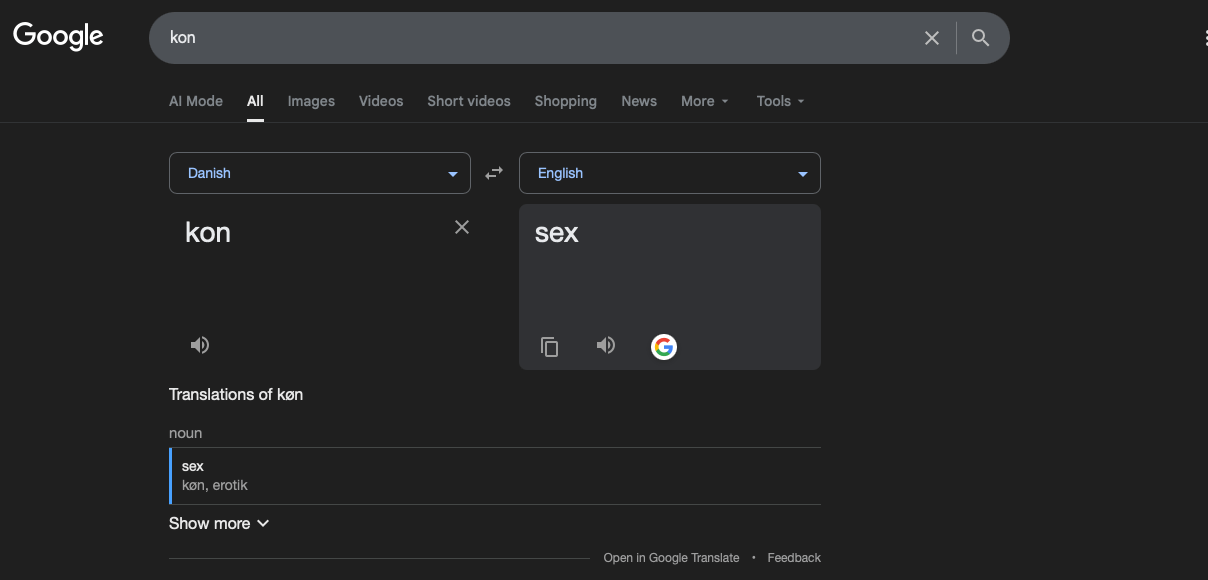Expand Show more translations
Screen dimensions: 1208x580
tap(219, 523)
